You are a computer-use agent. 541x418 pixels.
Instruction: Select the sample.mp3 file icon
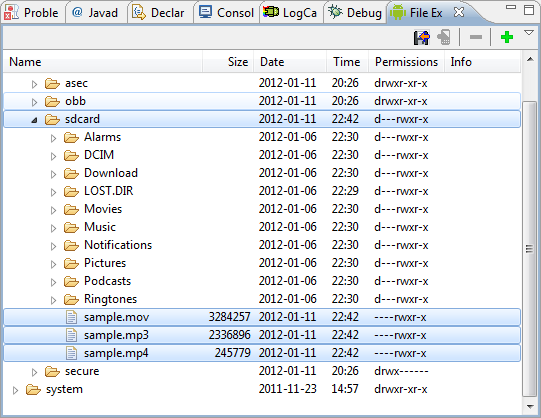(71, 335)
